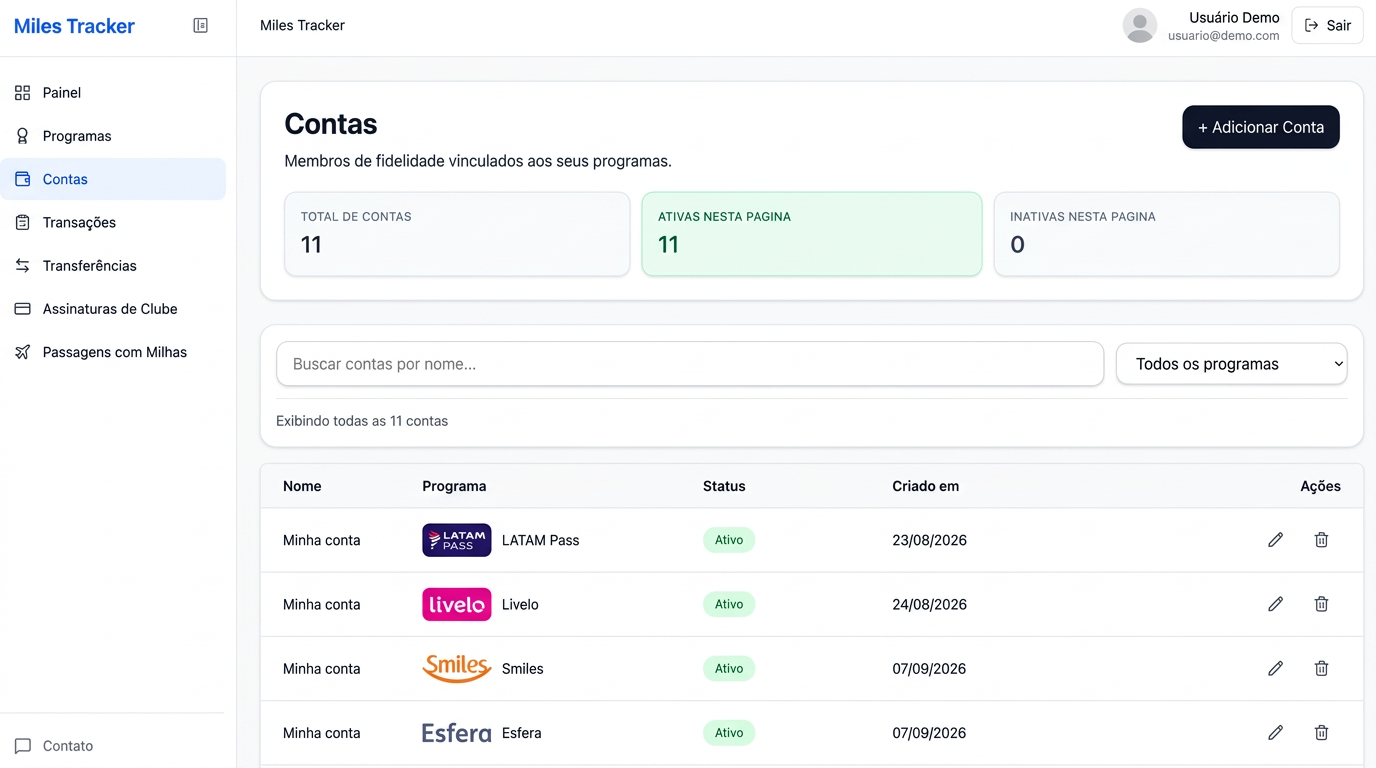Viewport: 1376px width, 768px height.
Task: Click the Smiles orange logo
Action: (457, 668)
